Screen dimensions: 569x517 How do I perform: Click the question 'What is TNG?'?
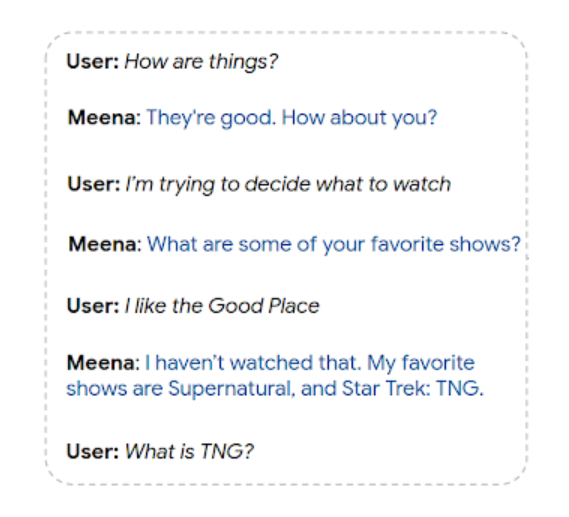[189, 452]
